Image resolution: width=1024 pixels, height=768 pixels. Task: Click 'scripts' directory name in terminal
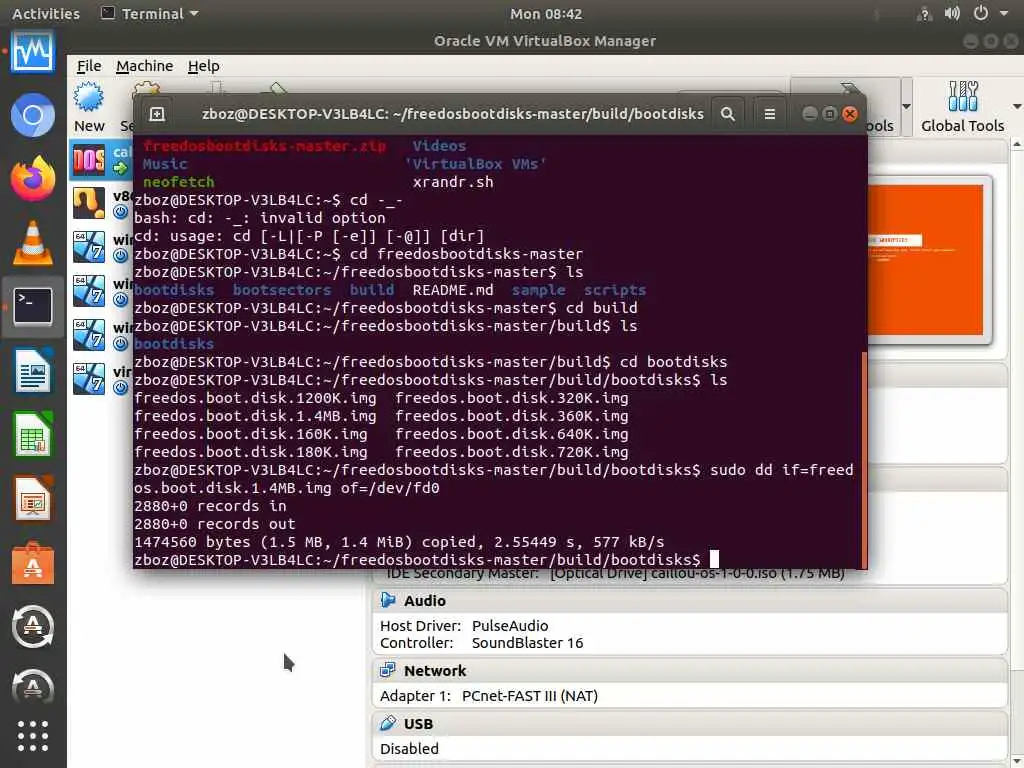615,290
